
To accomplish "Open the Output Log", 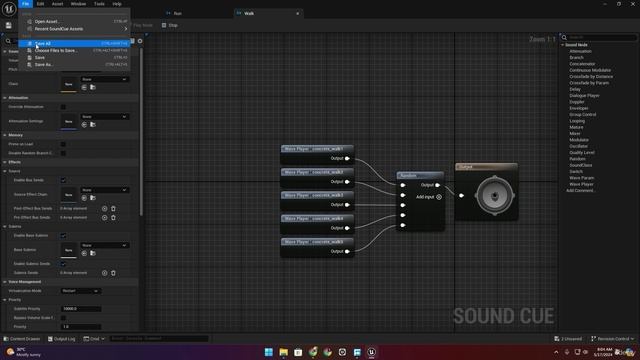I will coord(62,339).
